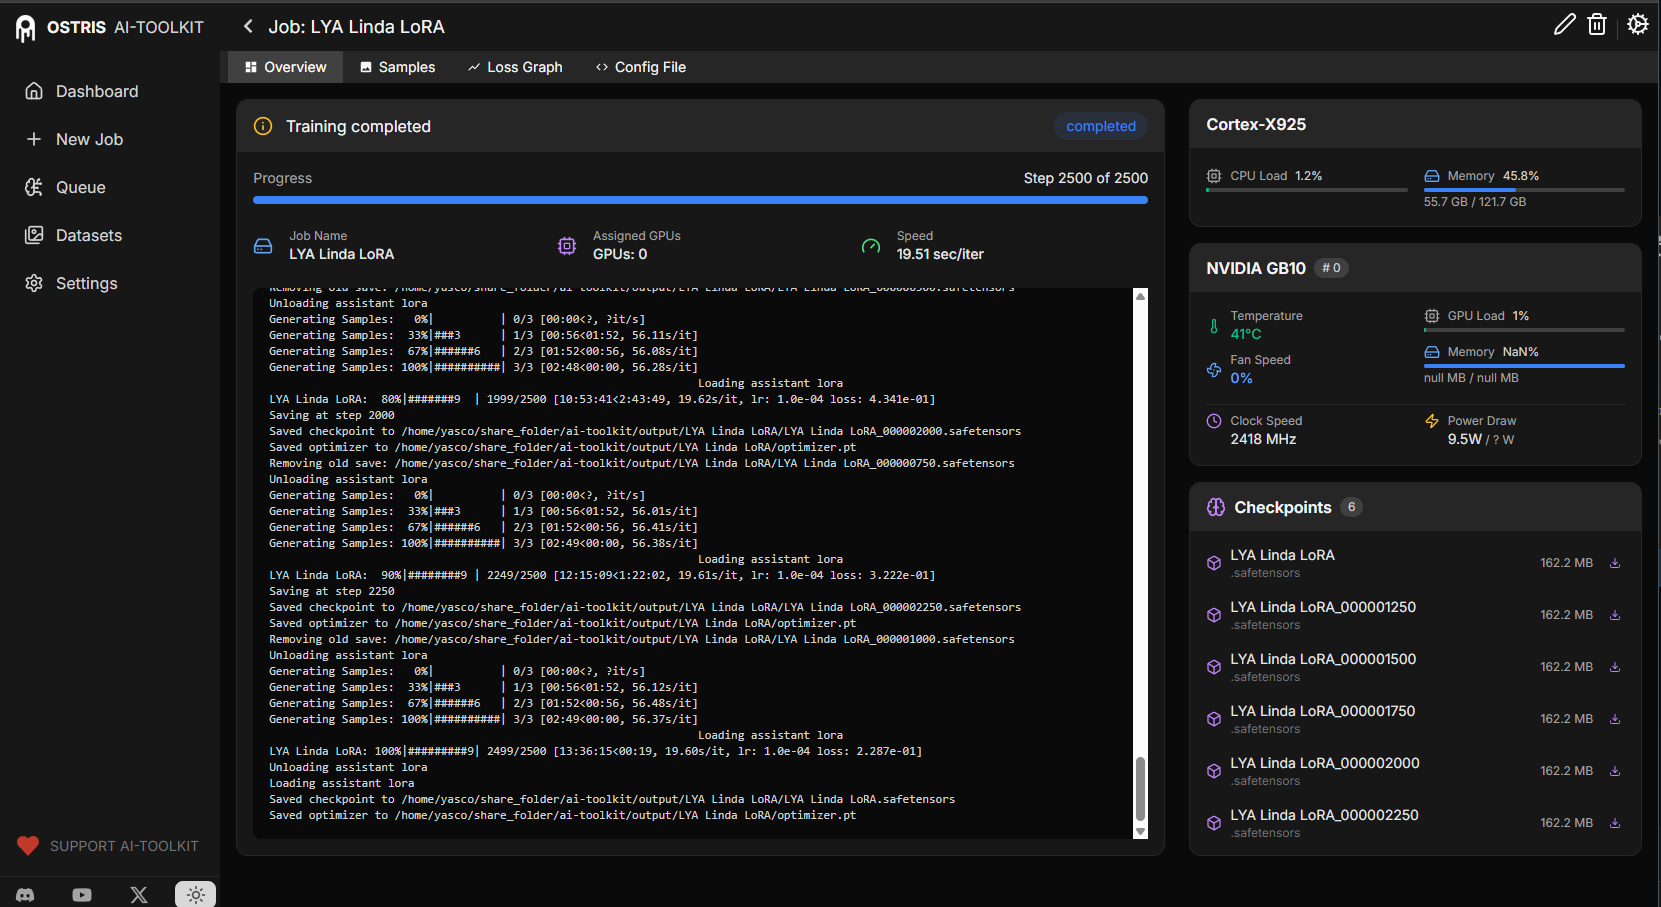1661x907 pixels.
Task: Open the YouTube icon in the sidebar footer
Action: coord(82,895)
